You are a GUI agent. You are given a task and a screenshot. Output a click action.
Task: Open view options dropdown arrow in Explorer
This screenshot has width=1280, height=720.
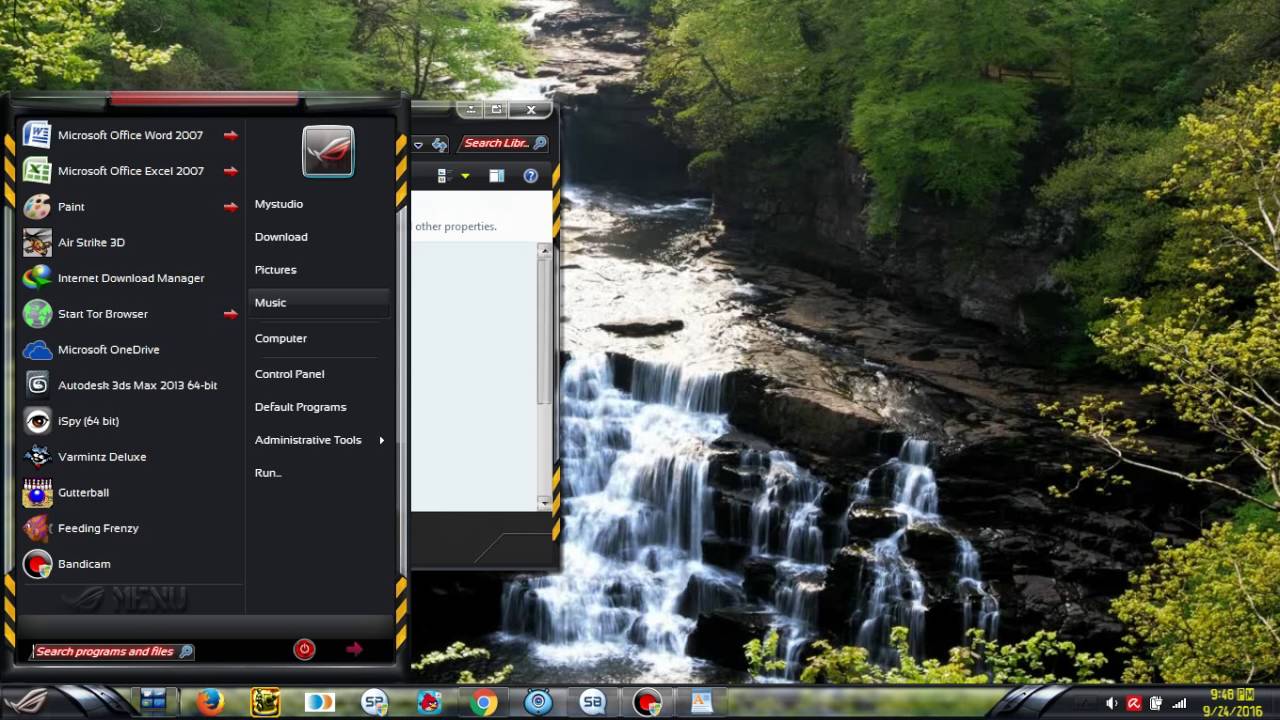465,176
